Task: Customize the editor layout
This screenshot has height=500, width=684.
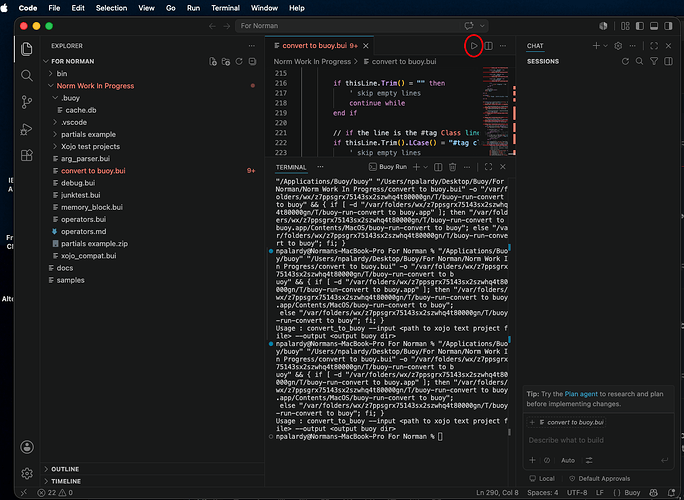Action: (625, 26)
